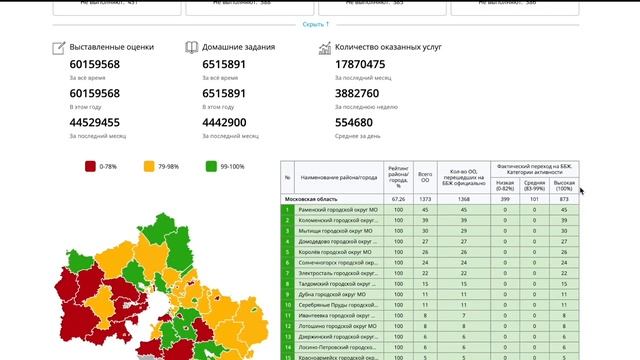Open Мытищи городской округ МО row
Screen dimensions: 640x360
[430, 231]
